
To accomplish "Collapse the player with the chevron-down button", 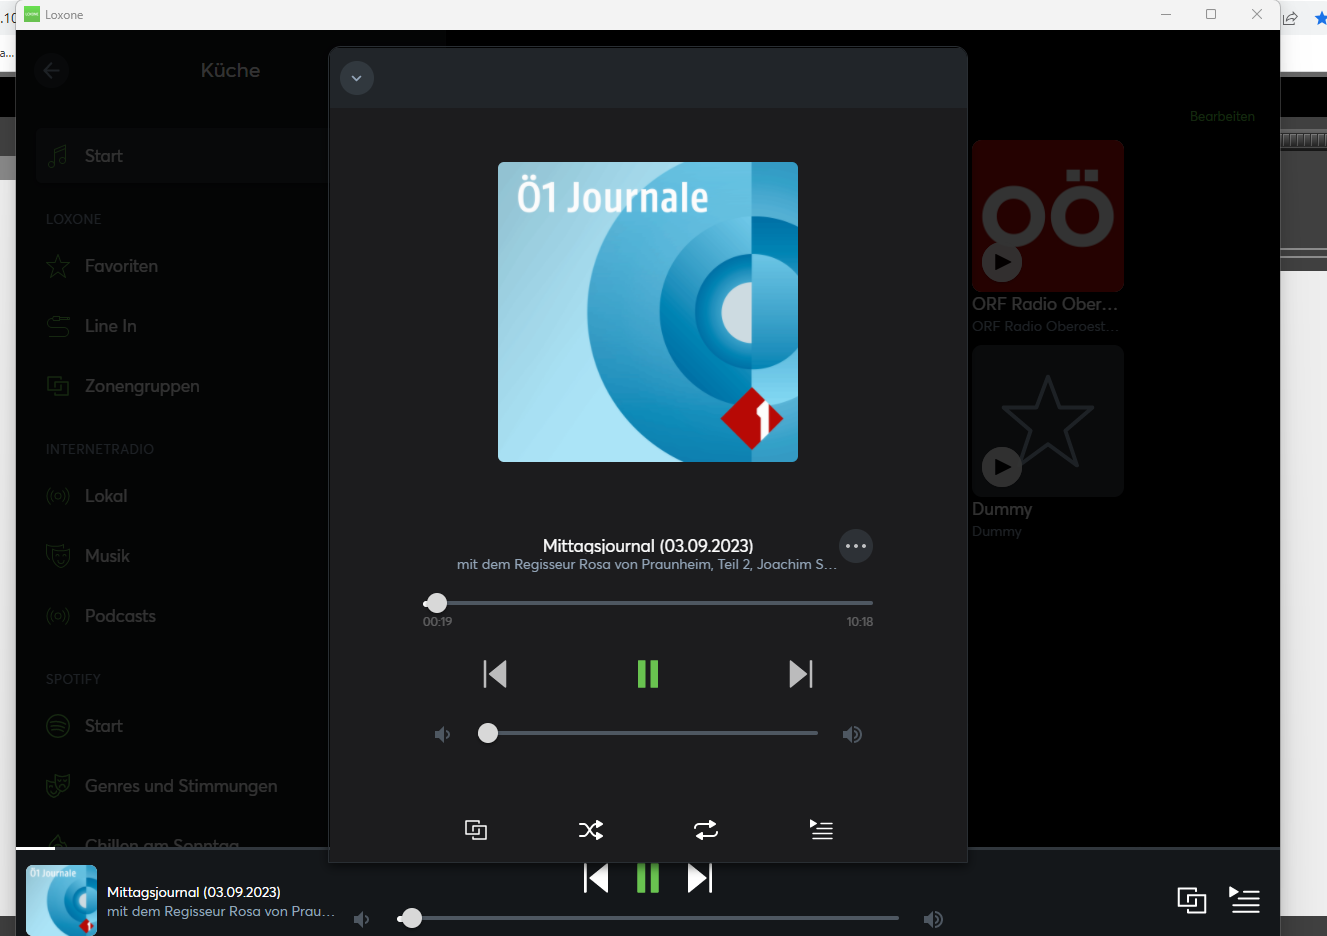I will pos(357,78).
